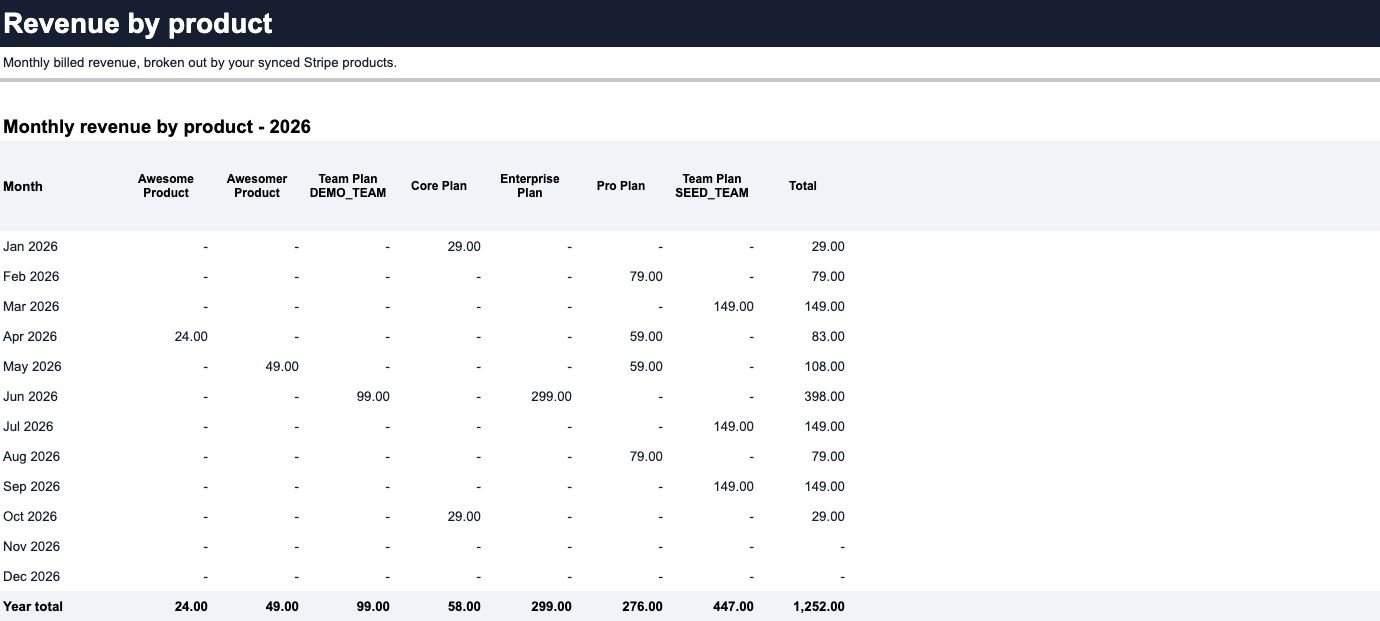Select the Jul 2026 row label
This screenshot has width=1380, height=621.
point(28,426)
